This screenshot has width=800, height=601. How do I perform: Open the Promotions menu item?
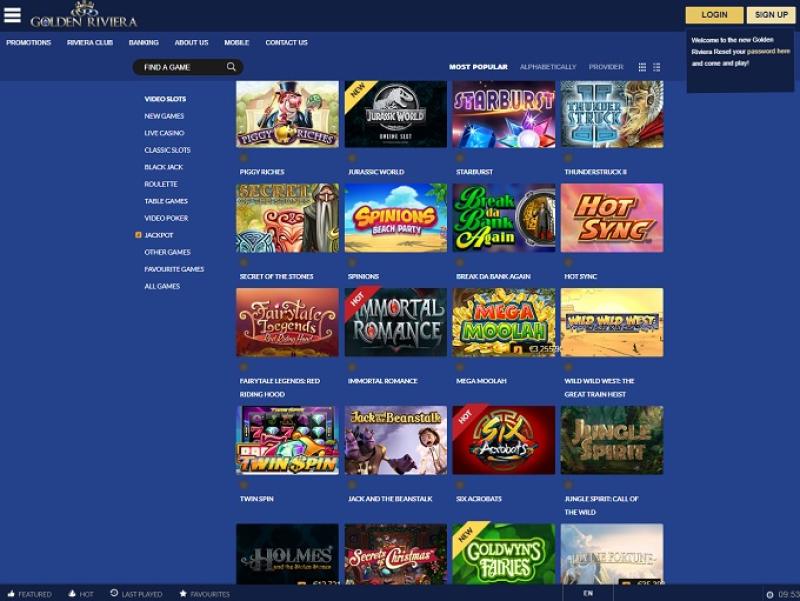(x=29, y=43)
